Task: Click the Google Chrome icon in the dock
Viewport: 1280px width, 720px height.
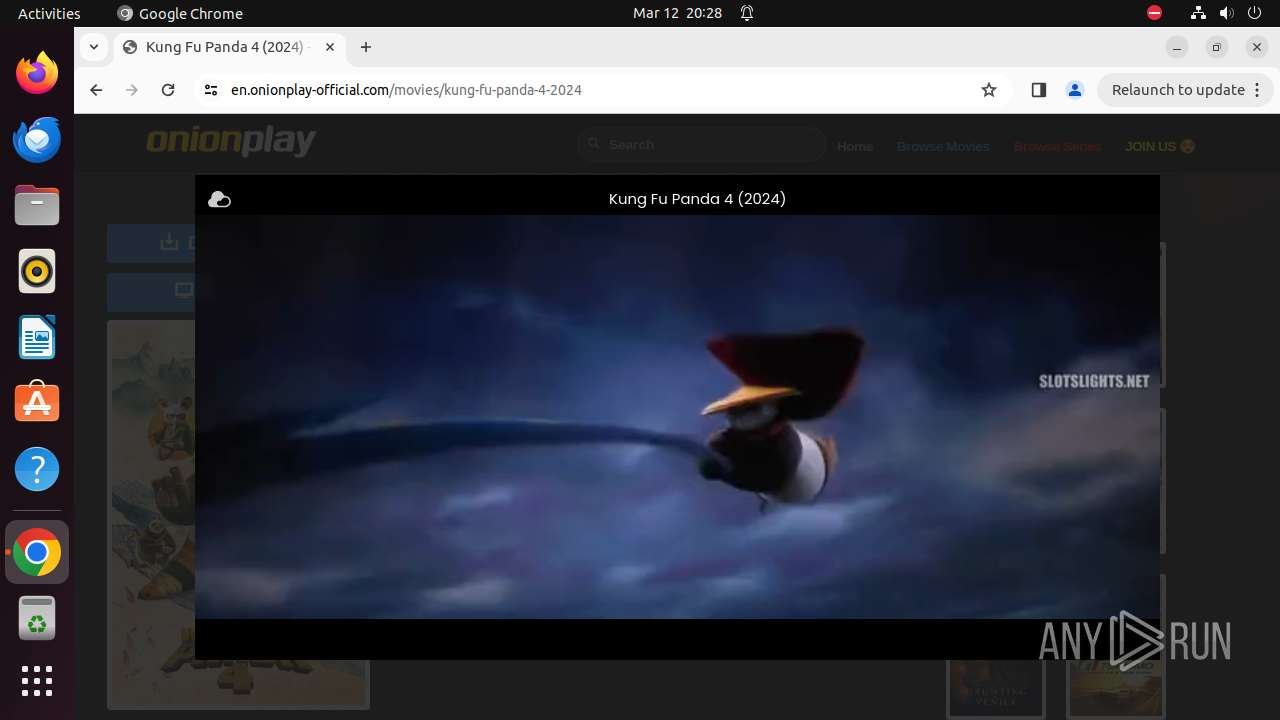Action: click(37, 552)
